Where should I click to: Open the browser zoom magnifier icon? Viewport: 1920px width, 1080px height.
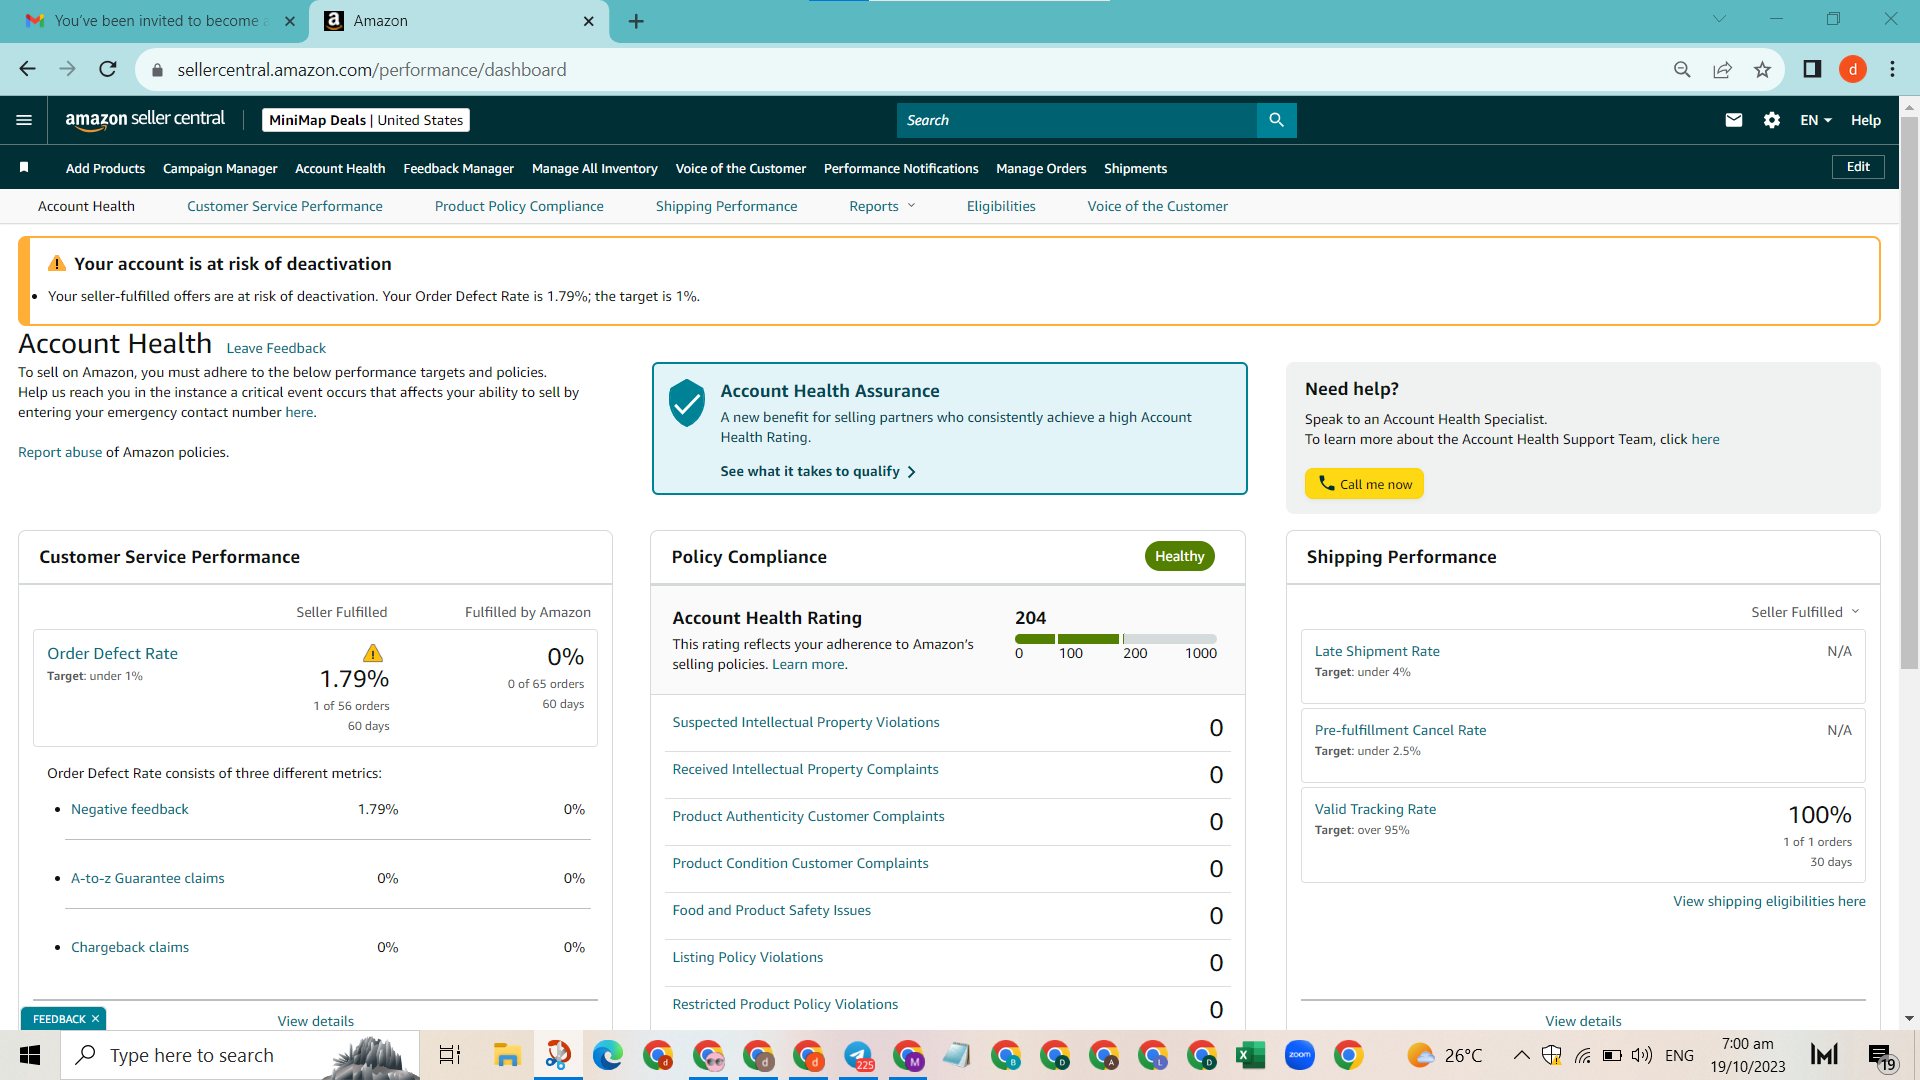1682,69
